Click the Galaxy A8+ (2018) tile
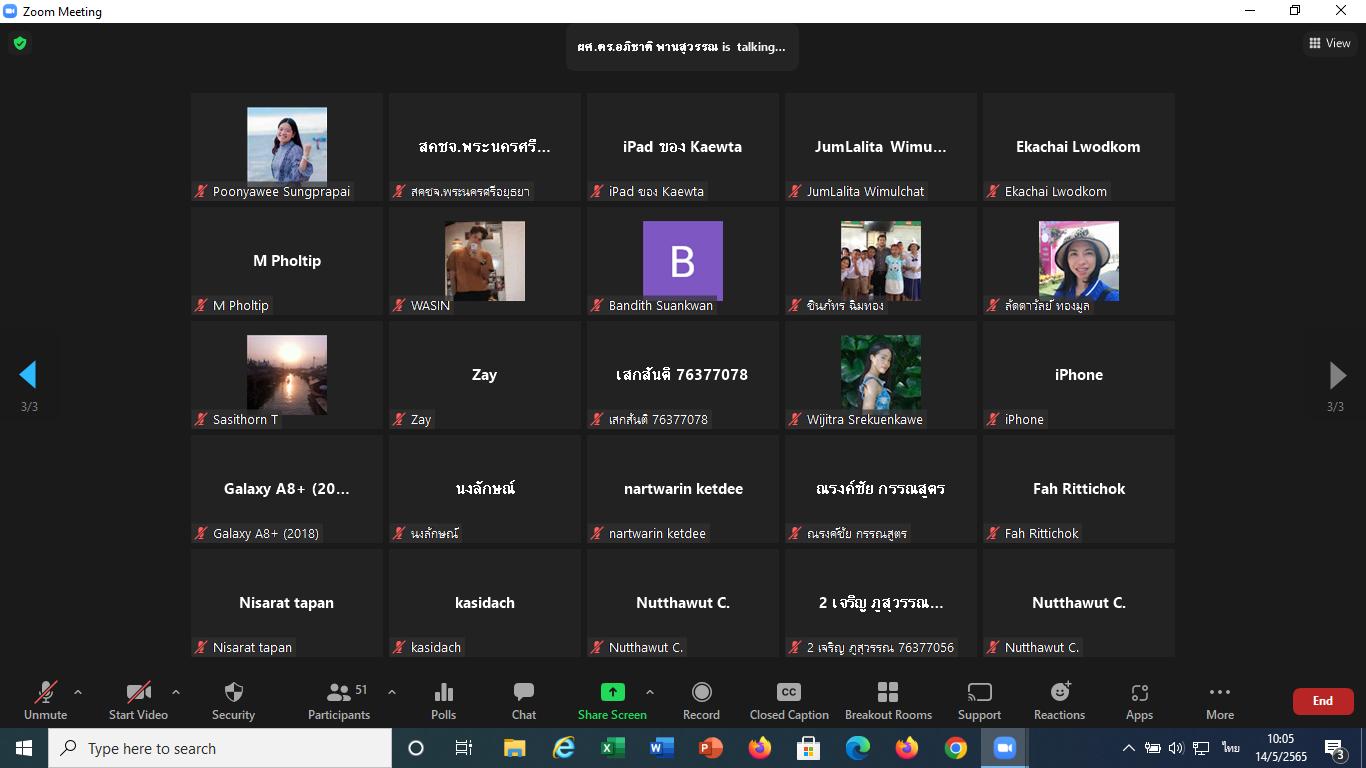 click(x=287, y=489)
